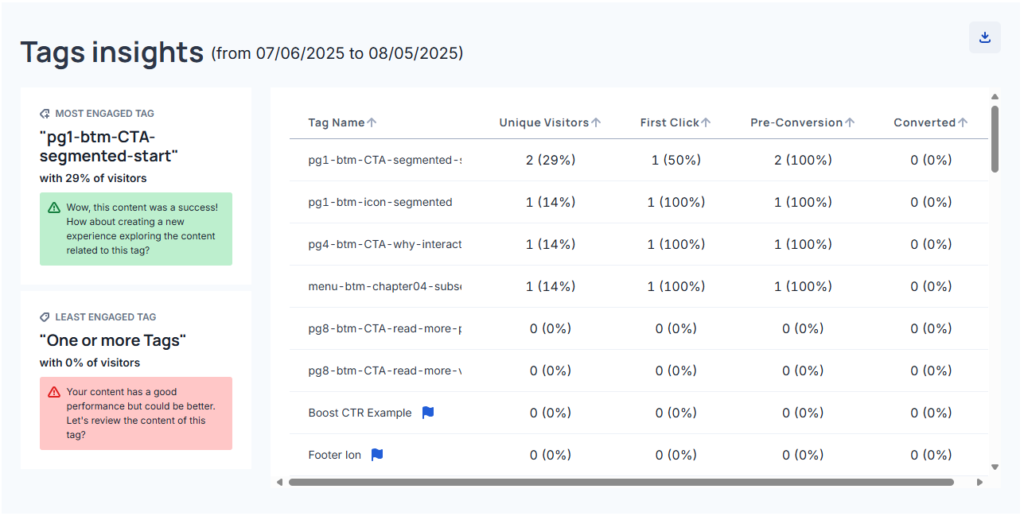The image size is (1024, 516).
Task: Click the Most Engaged Tag icon
Action: (45, 114)
